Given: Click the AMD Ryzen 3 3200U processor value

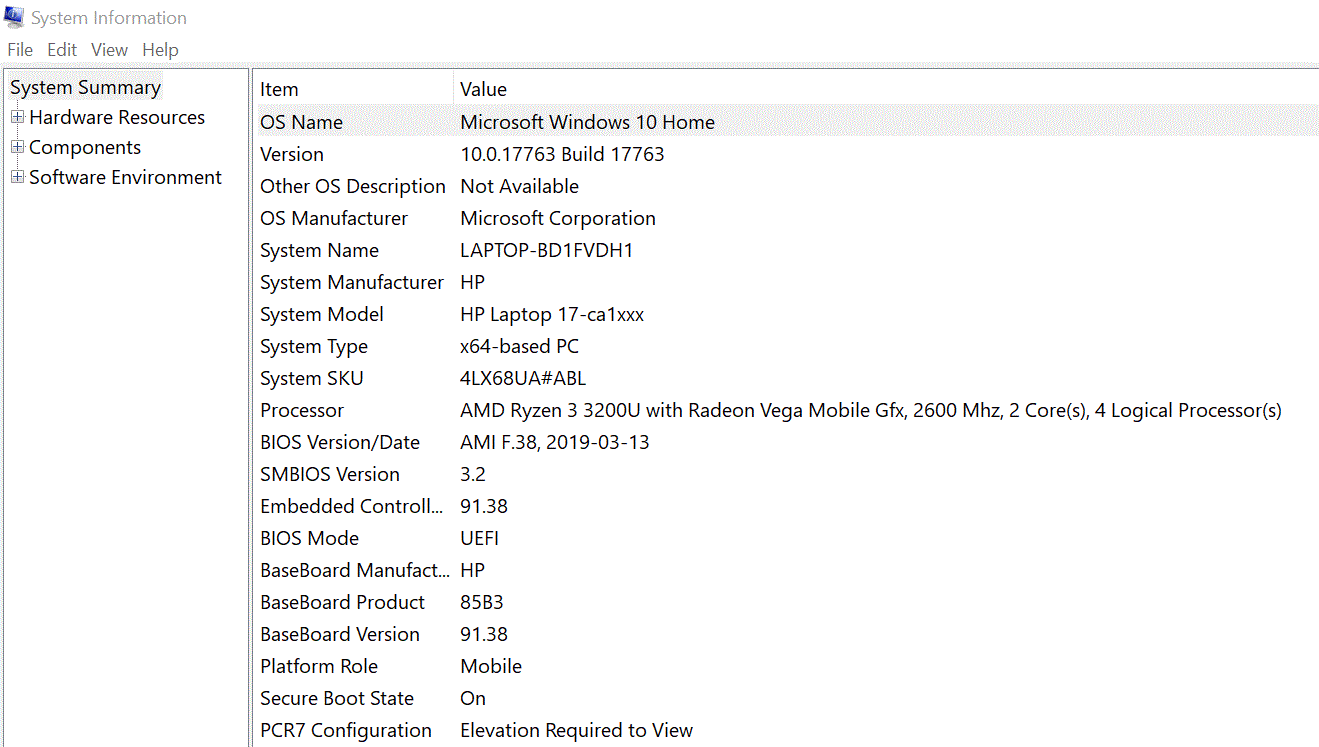Looking at the screenshot, I should (x=871, y=410).
